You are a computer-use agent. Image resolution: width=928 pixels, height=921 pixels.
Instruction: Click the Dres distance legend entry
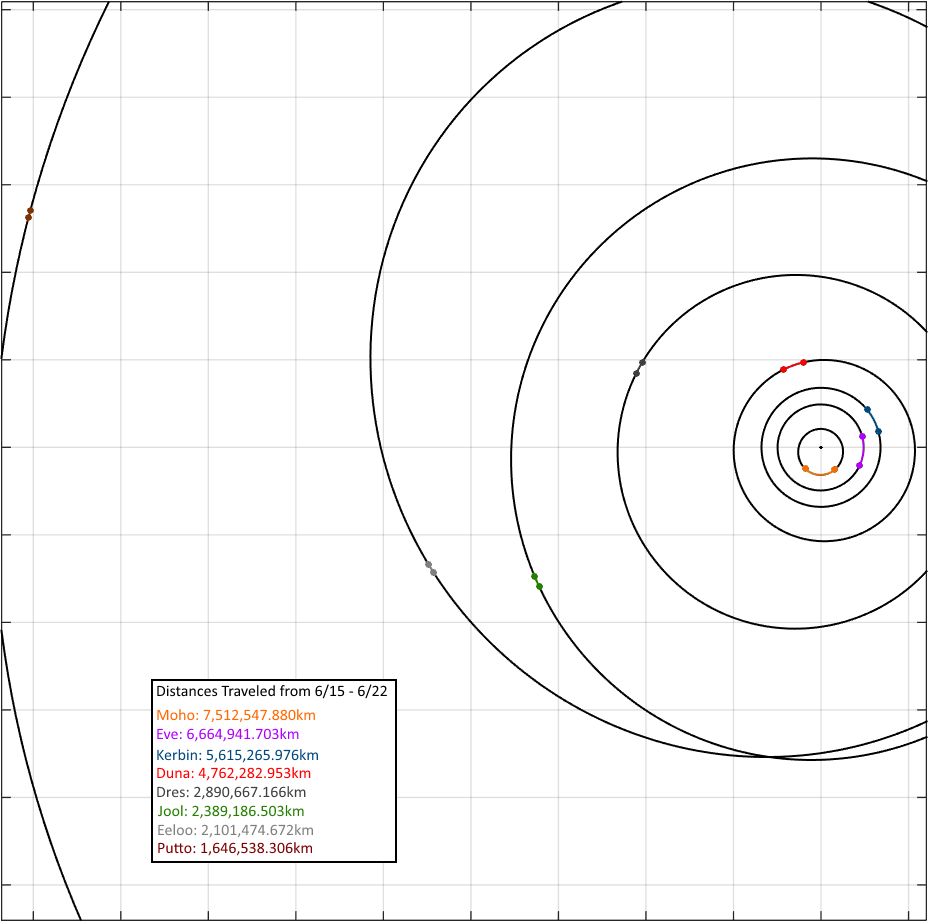coord(231,792)
